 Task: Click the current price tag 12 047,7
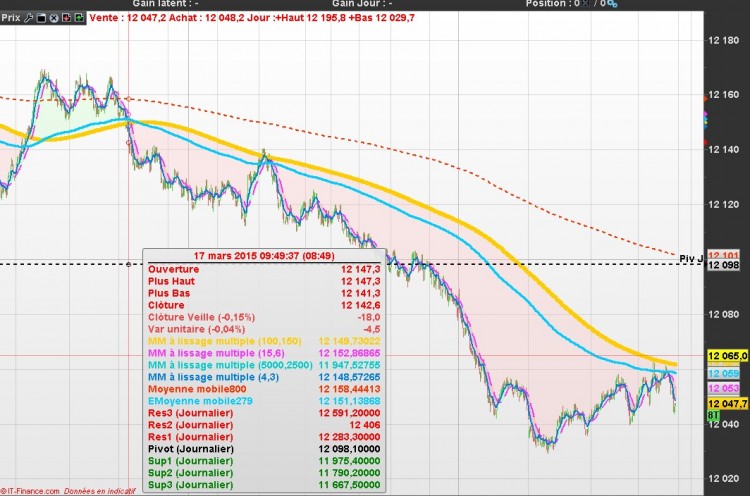tap(728, 404)
